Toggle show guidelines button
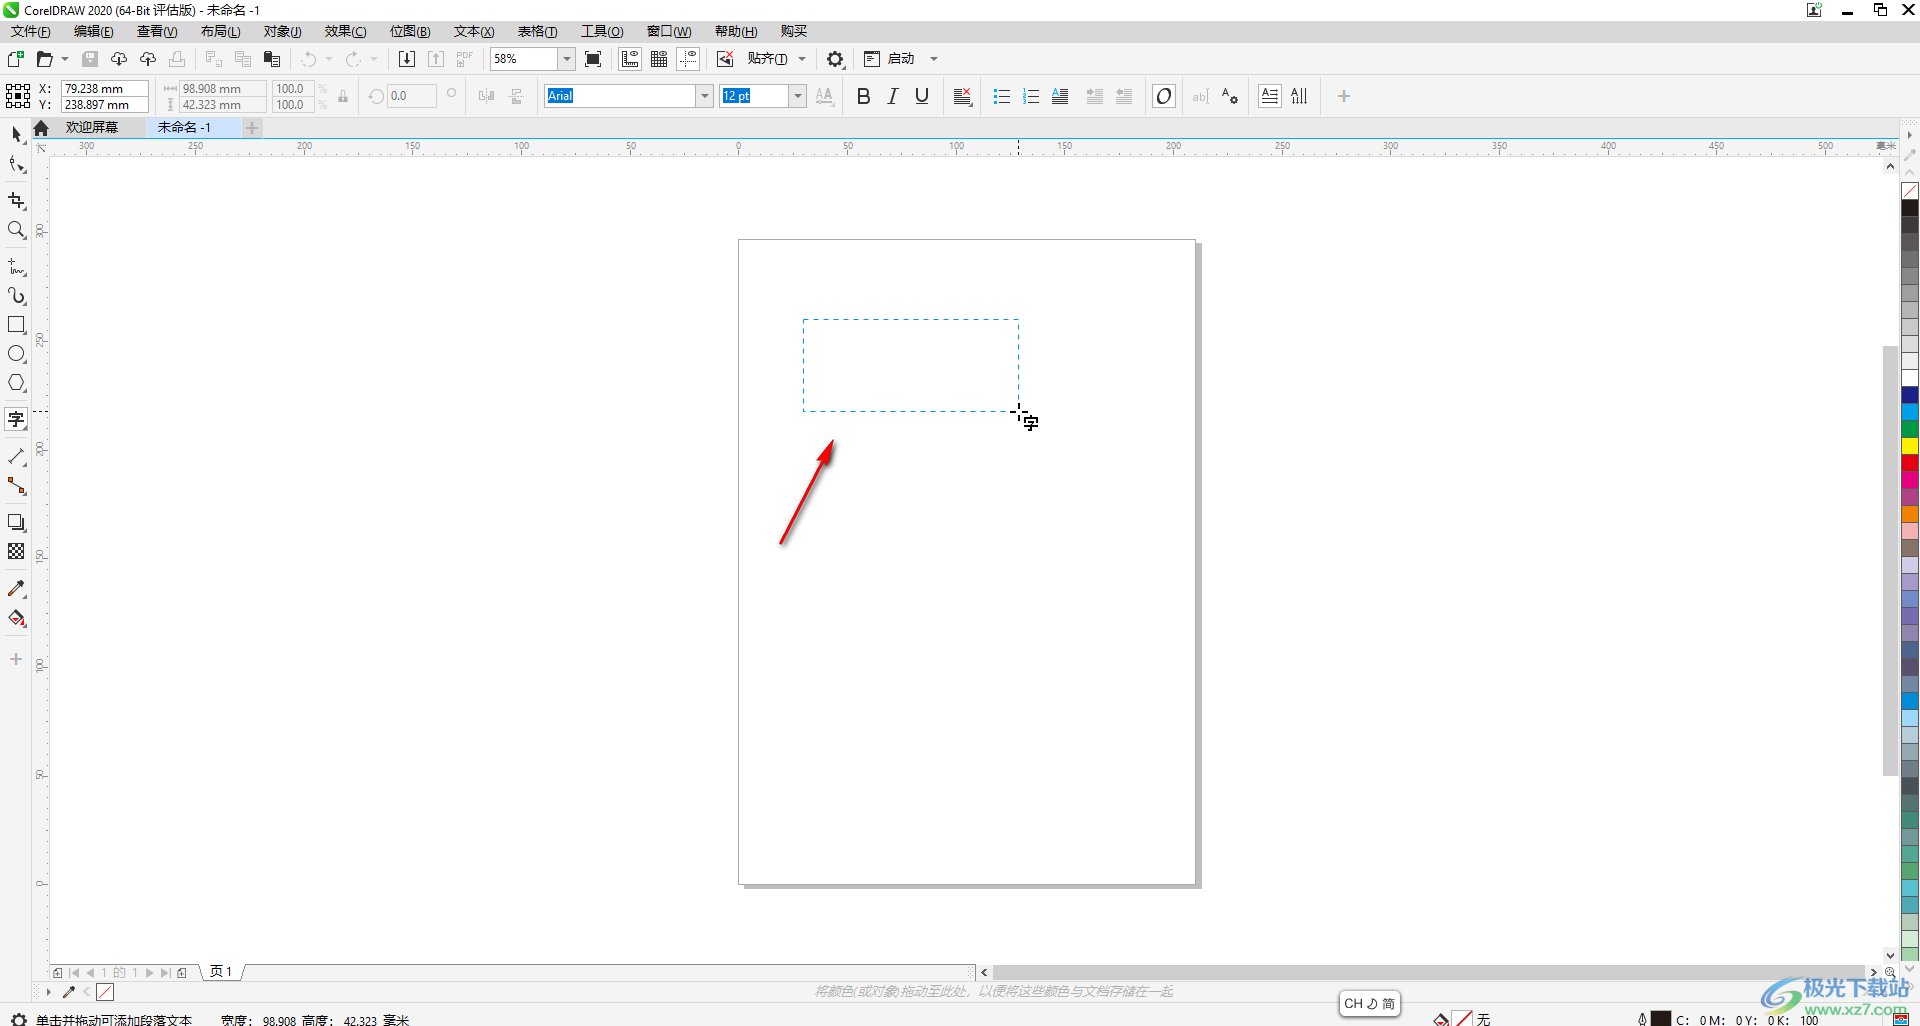This screenshot has height=1026, width=1920. coord(688,59)
